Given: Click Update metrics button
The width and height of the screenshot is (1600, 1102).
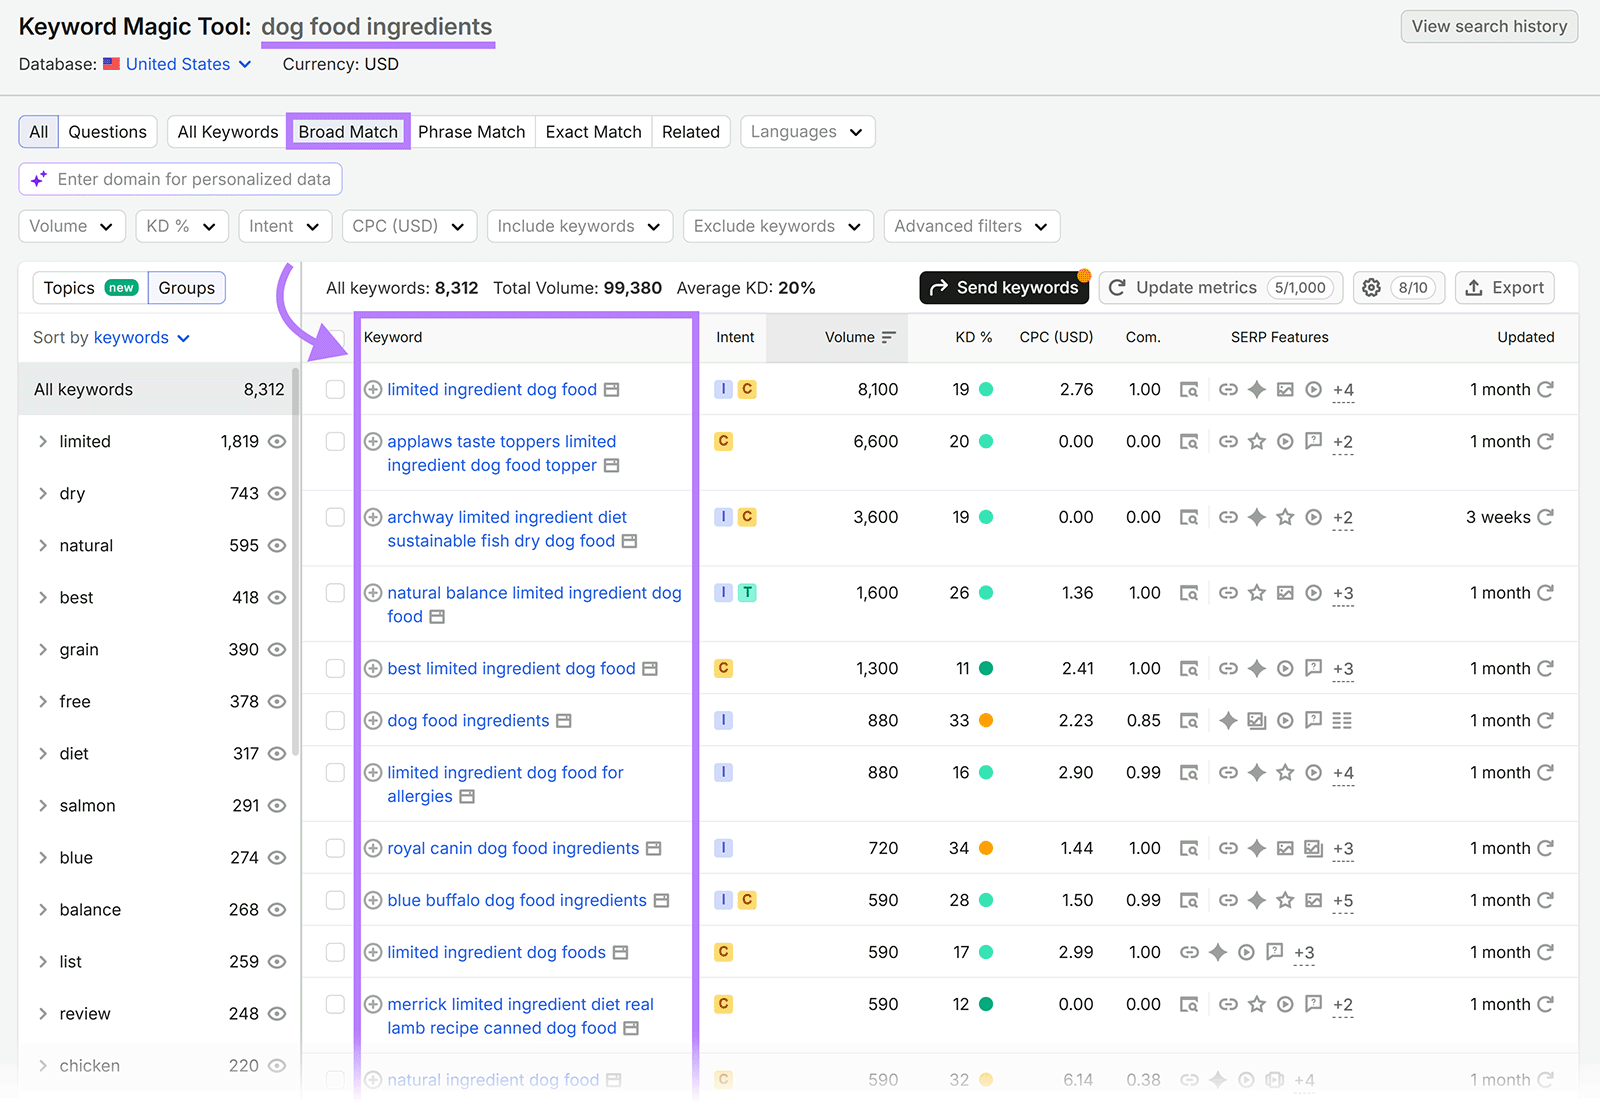Looking at the screenshot, I should (x=1221, y=288).
